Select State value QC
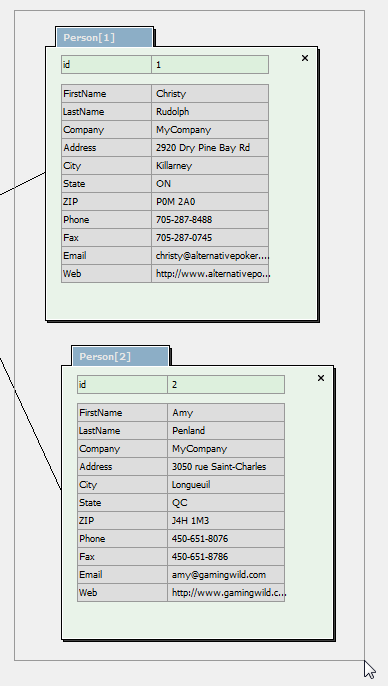 point(226,503)
